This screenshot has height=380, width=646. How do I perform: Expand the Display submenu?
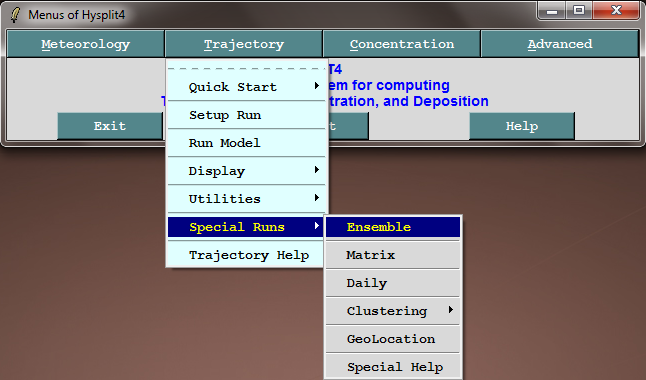[246, 171]
